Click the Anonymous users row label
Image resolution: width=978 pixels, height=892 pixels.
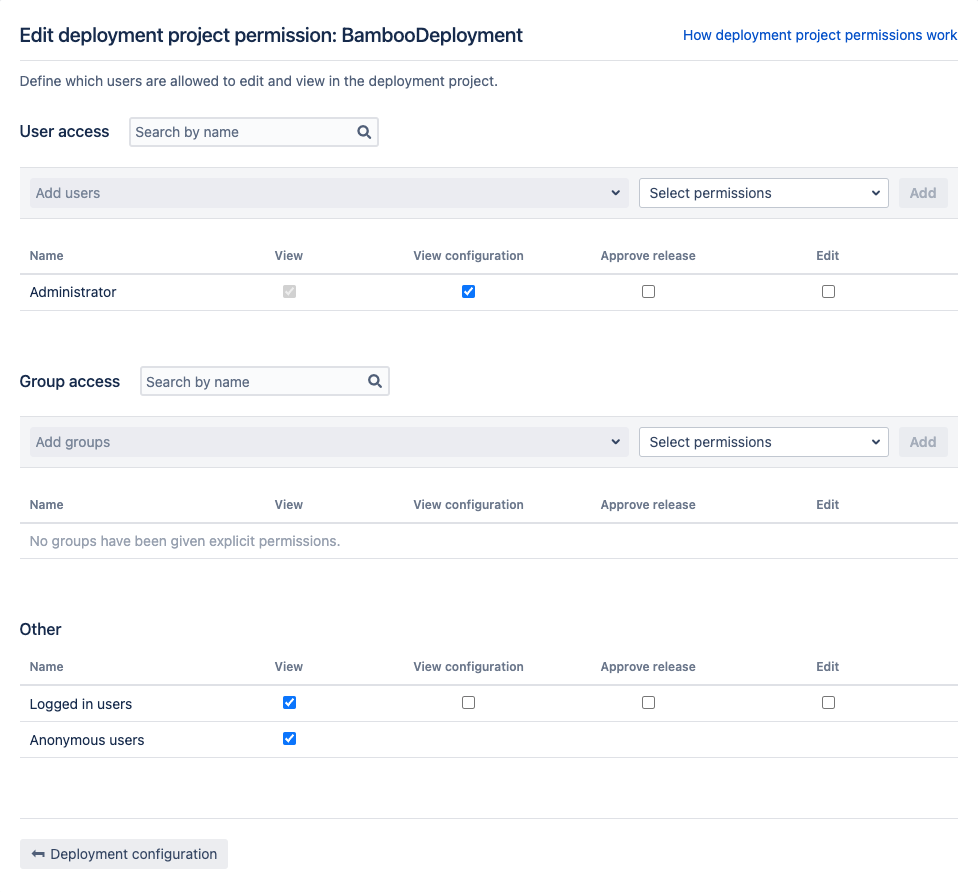pos(87,740)
